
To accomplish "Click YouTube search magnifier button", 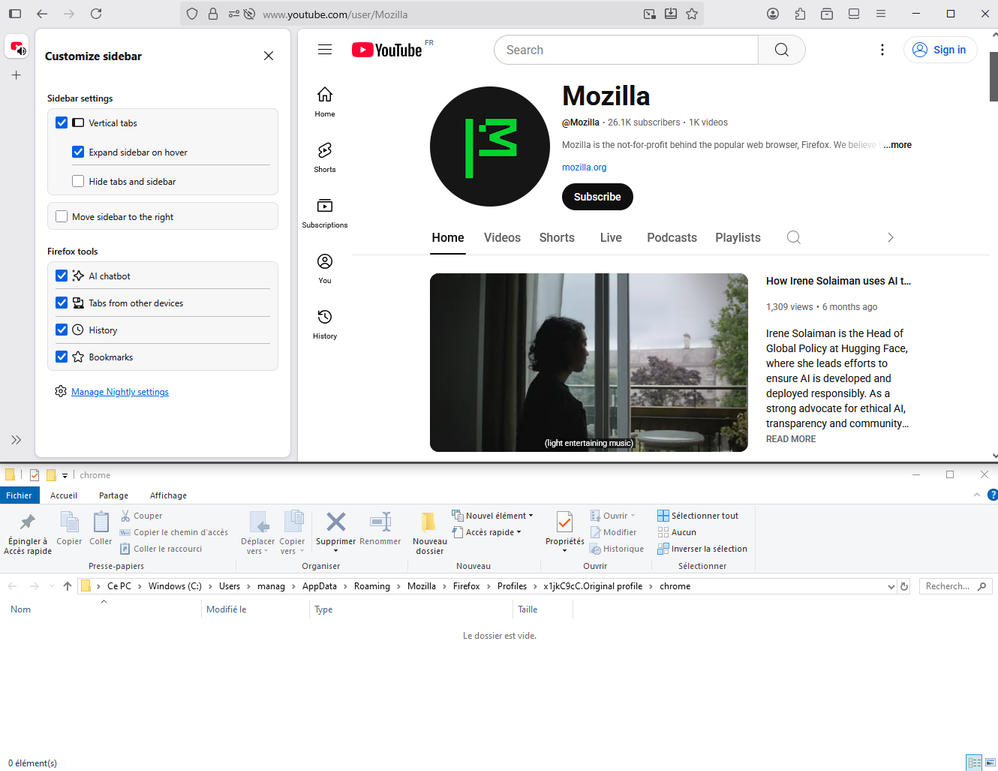I will (x=782, y=50).
